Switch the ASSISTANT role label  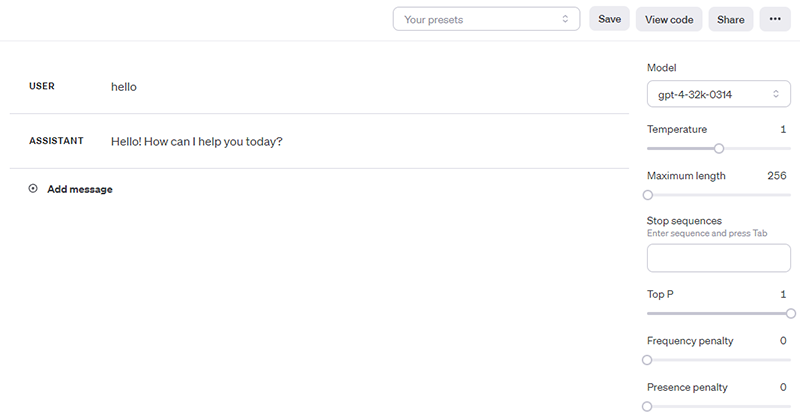click(56, 141)
